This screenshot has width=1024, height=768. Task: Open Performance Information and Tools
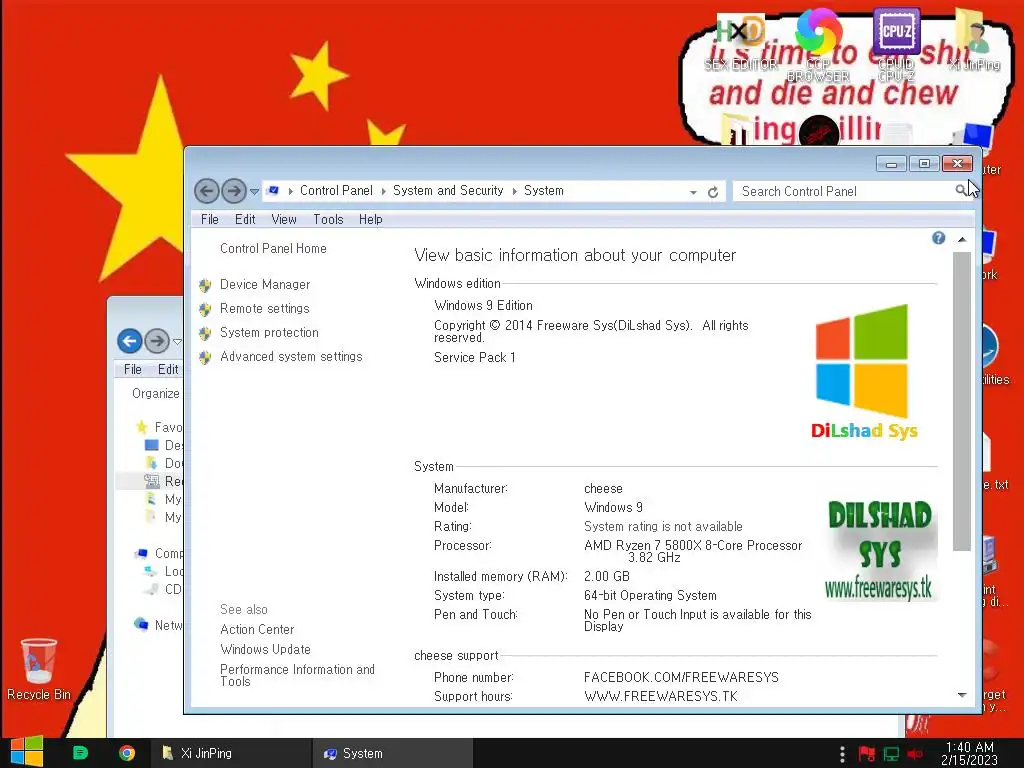(x=297, y=675)
